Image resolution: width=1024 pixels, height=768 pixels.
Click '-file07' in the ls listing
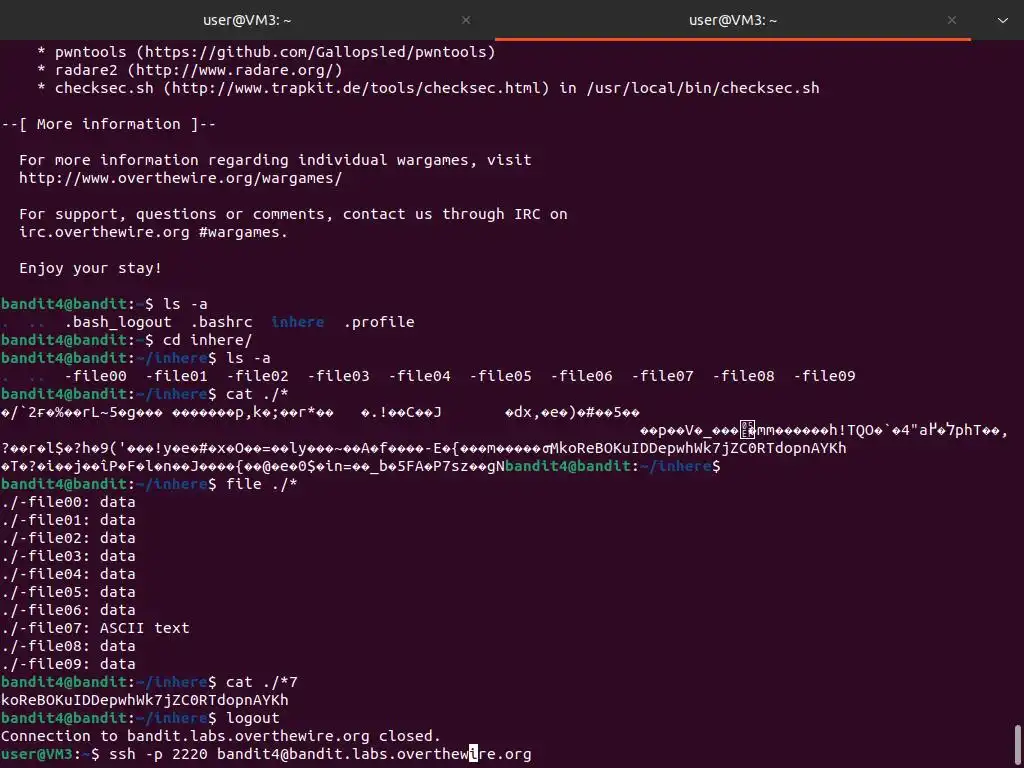coord(662,376)
